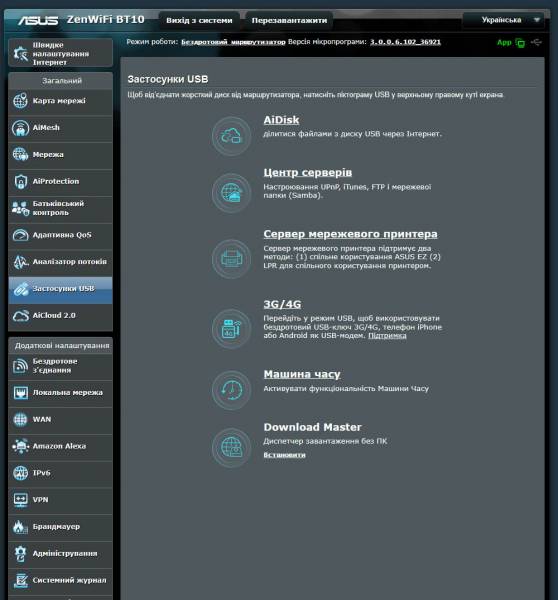This screenshot has width=558, height=600.
Task: Click the network printer server round icon
Action: click(231, 259)
